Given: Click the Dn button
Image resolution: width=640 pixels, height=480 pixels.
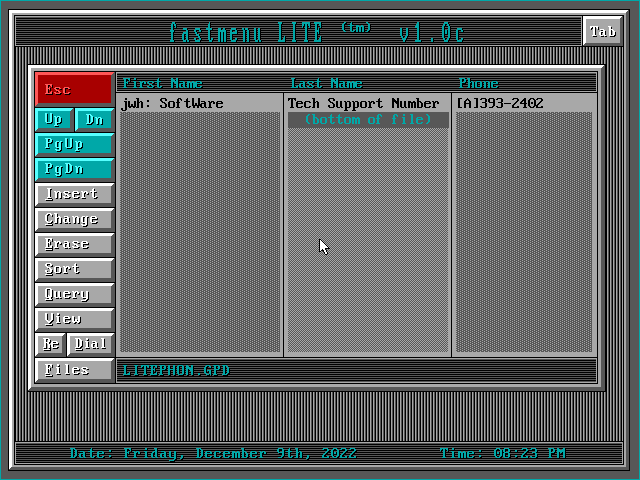Looking at the screenshot, I should click(x=95, y=120).
